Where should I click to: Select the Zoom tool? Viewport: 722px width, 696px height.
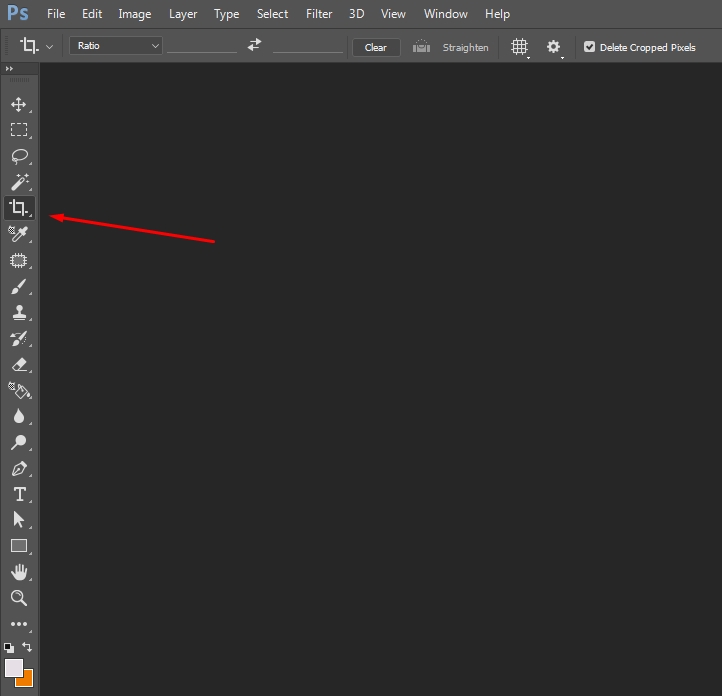(x=19, y=598)
